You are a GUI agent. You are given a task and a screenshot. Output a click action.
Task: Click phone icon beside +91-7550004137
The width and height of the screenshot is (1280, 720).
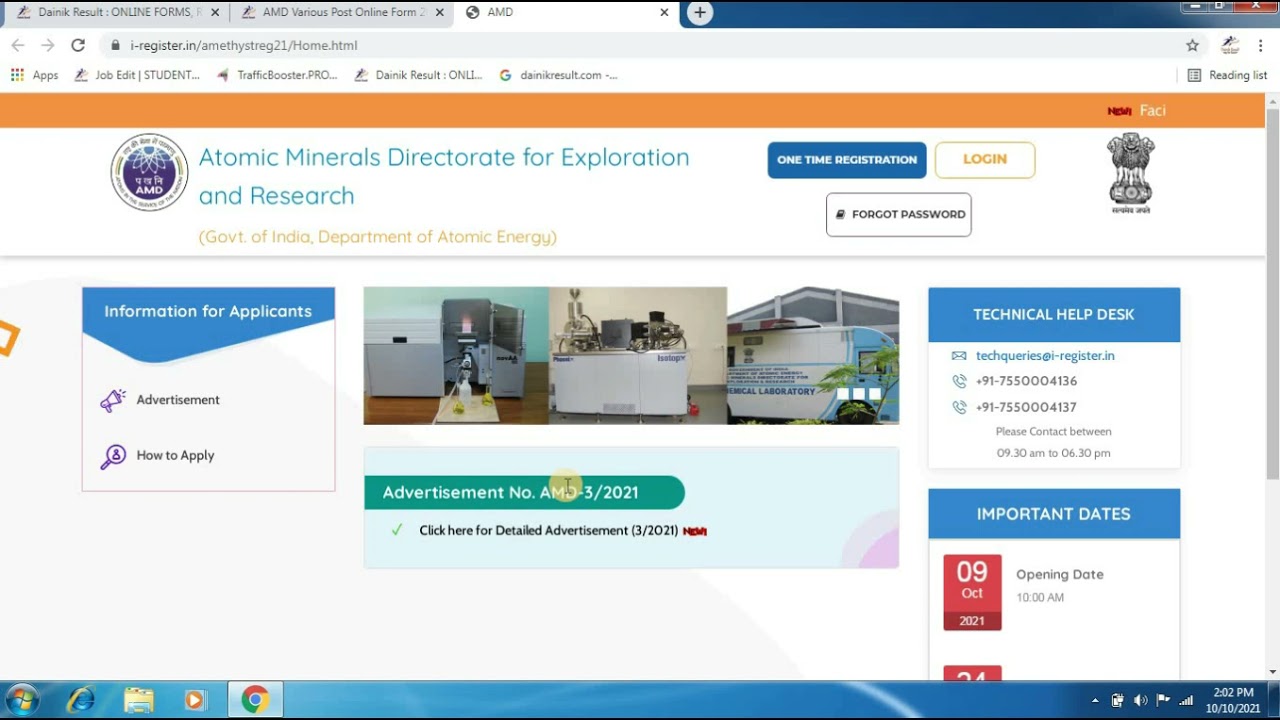959,407
